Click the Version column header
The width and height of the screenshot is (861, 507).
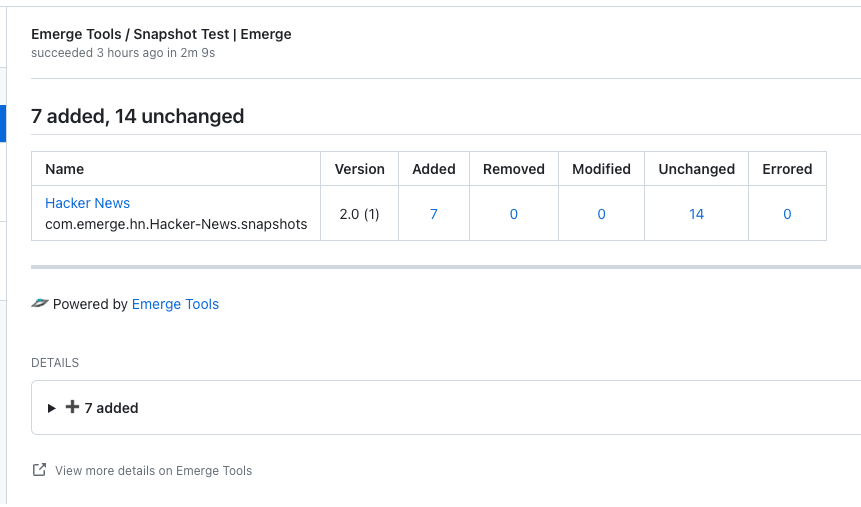(359, 169)
